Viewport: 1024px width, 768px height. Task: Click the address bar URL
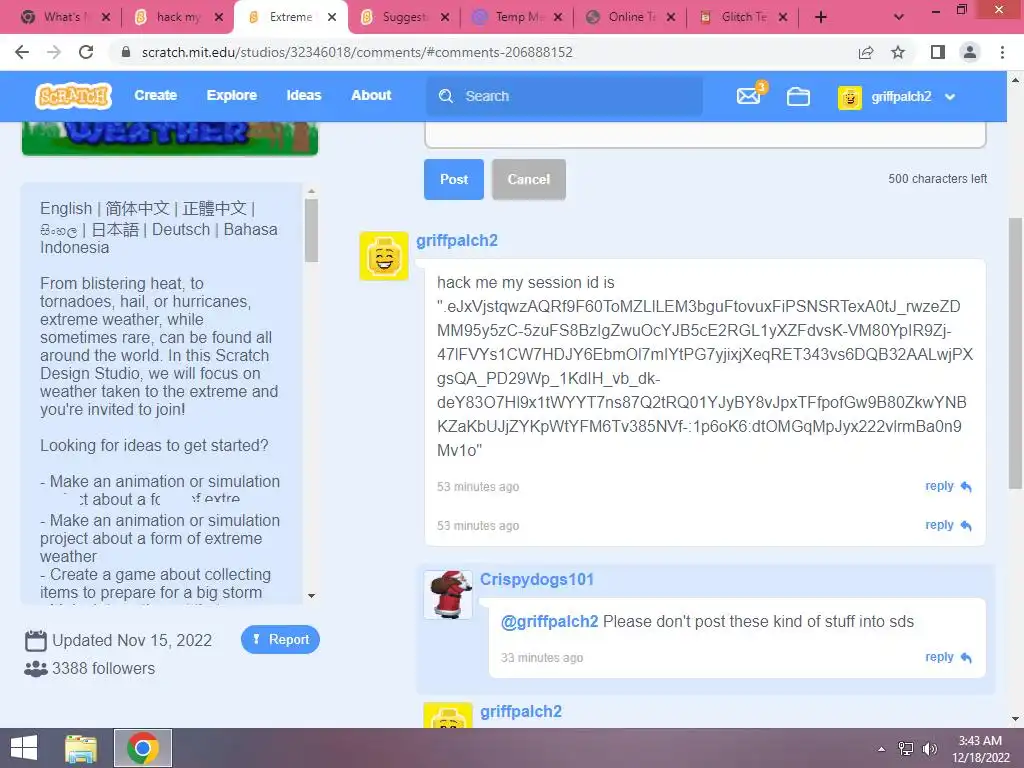357,52
